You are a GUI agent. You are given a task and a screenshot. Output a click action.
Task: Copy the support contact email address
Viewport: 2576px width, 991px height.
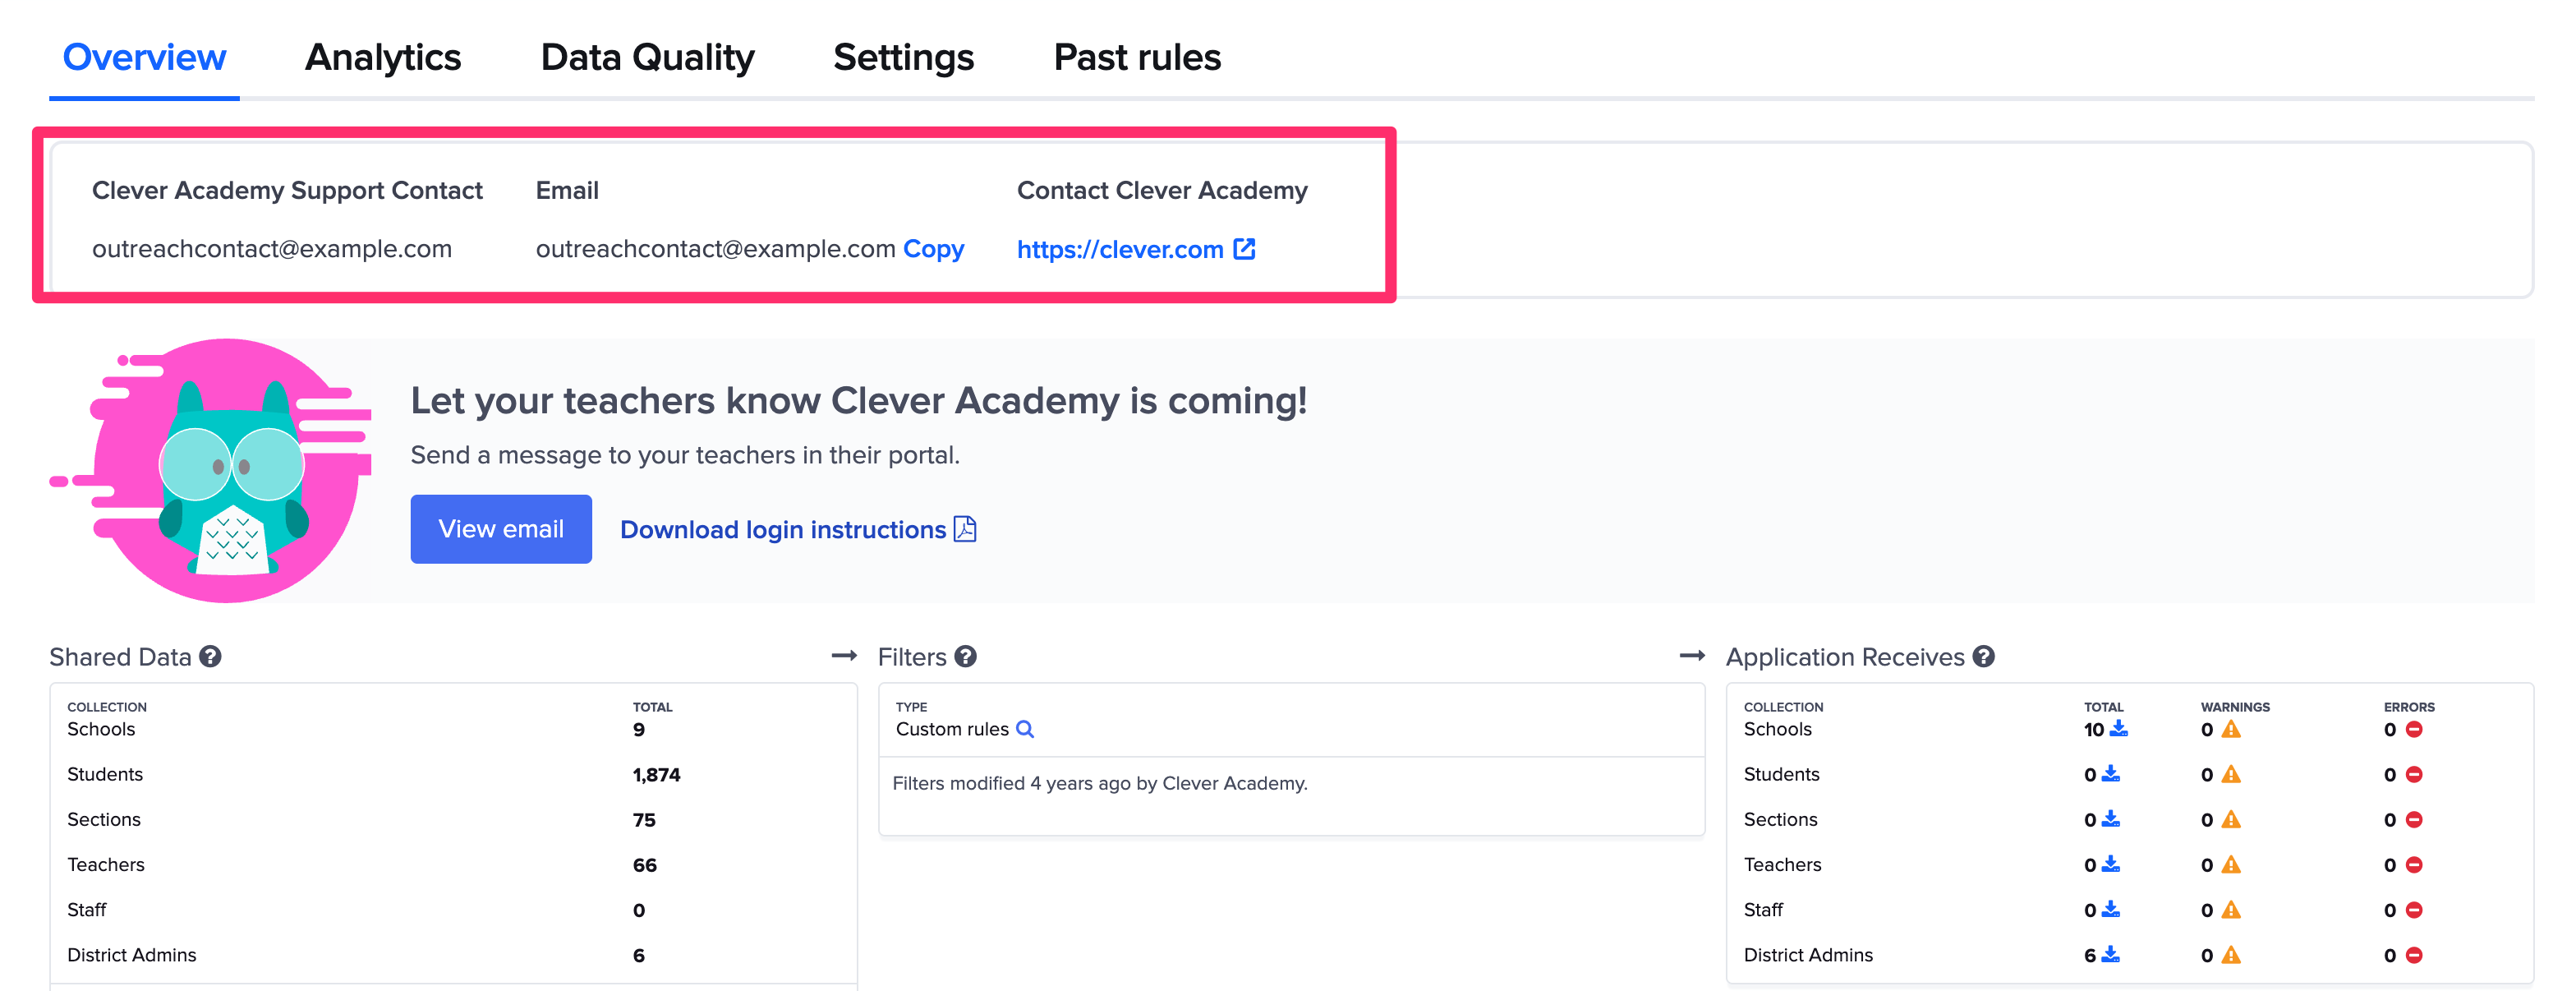pos(933,249)
